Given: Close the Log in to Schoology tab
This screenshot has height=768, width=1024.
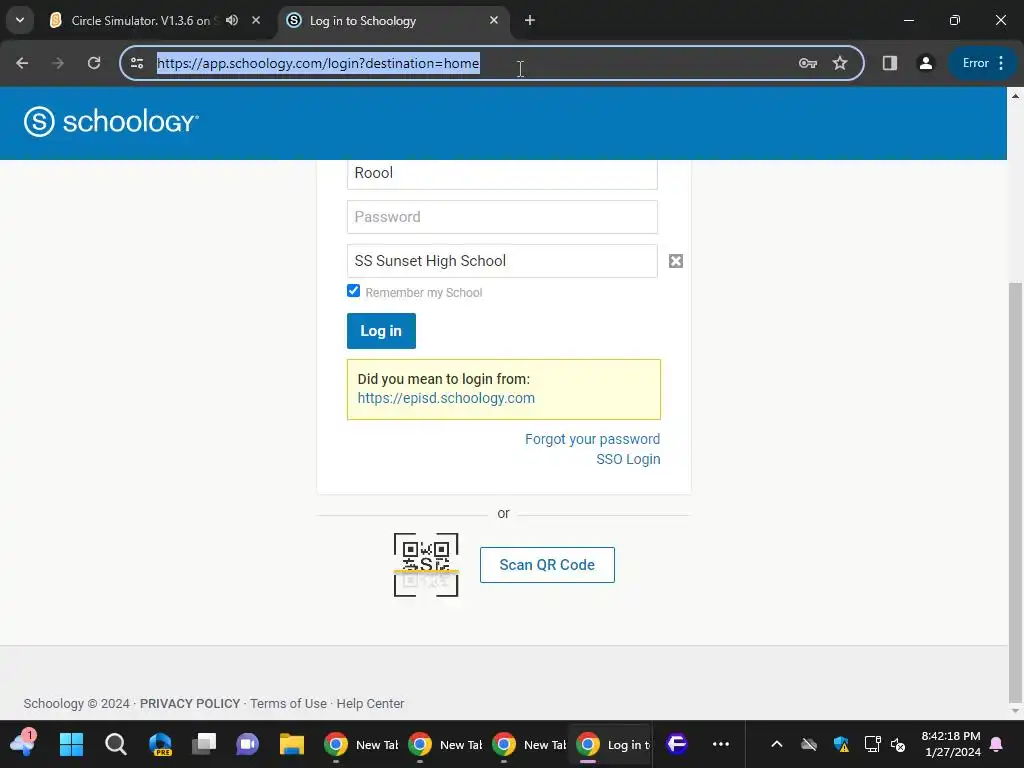Looking at the screenshot, I should click(x=494, y=20).
